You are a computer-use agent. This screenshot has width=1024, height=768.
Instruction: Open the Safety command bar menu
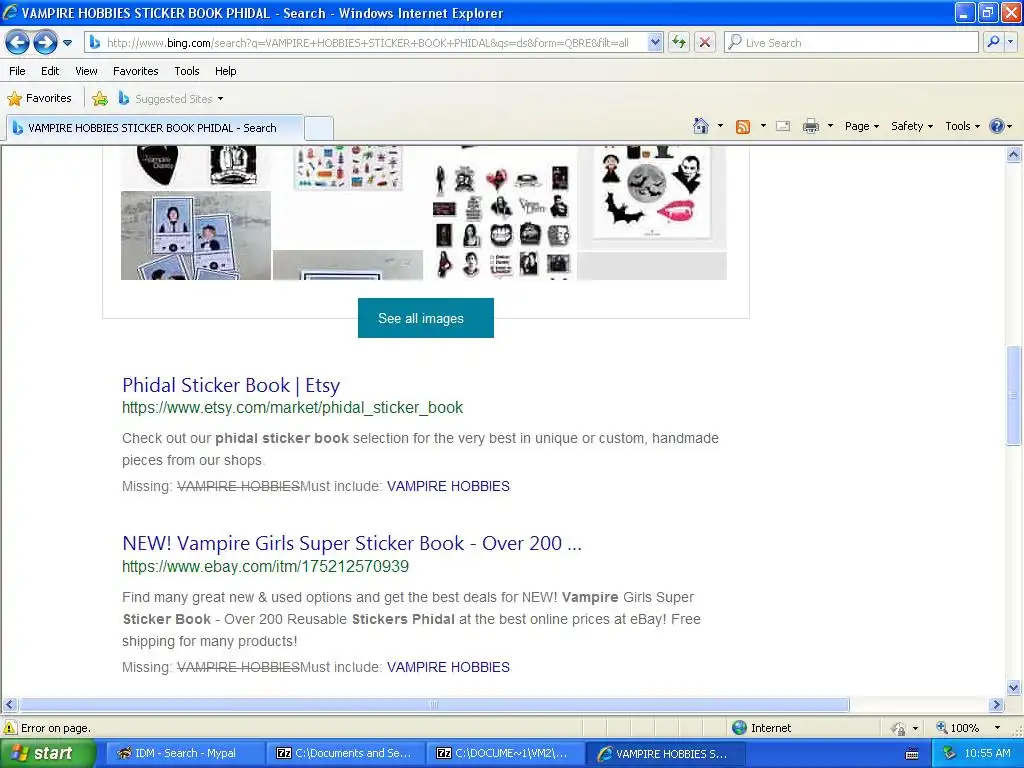pyautogui.click(x=912, y=126)
